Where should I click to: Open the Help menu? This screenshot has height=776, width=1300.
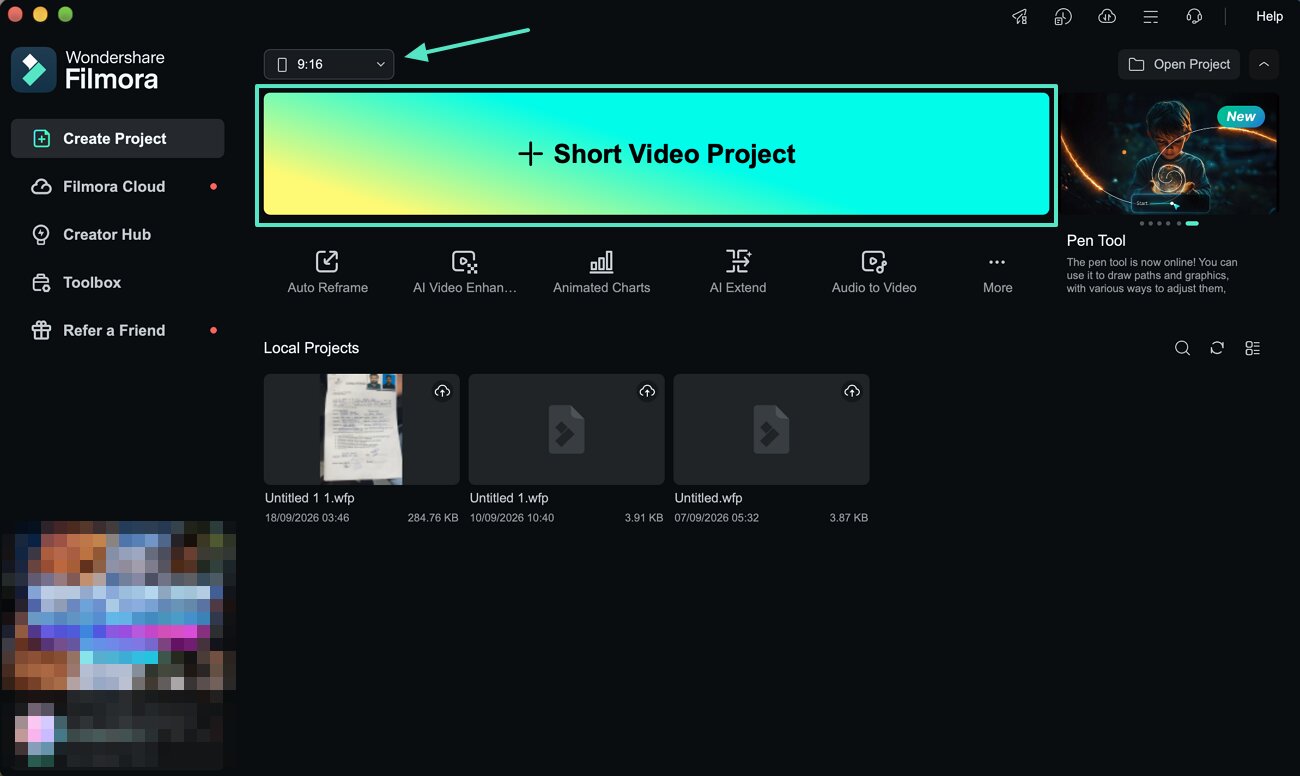coord(1269,16)
